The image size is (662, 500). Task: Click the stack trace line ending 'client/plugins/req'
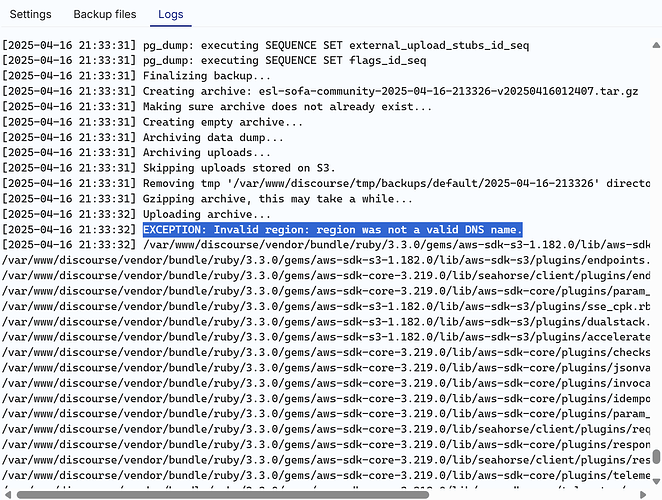[326, 429]
